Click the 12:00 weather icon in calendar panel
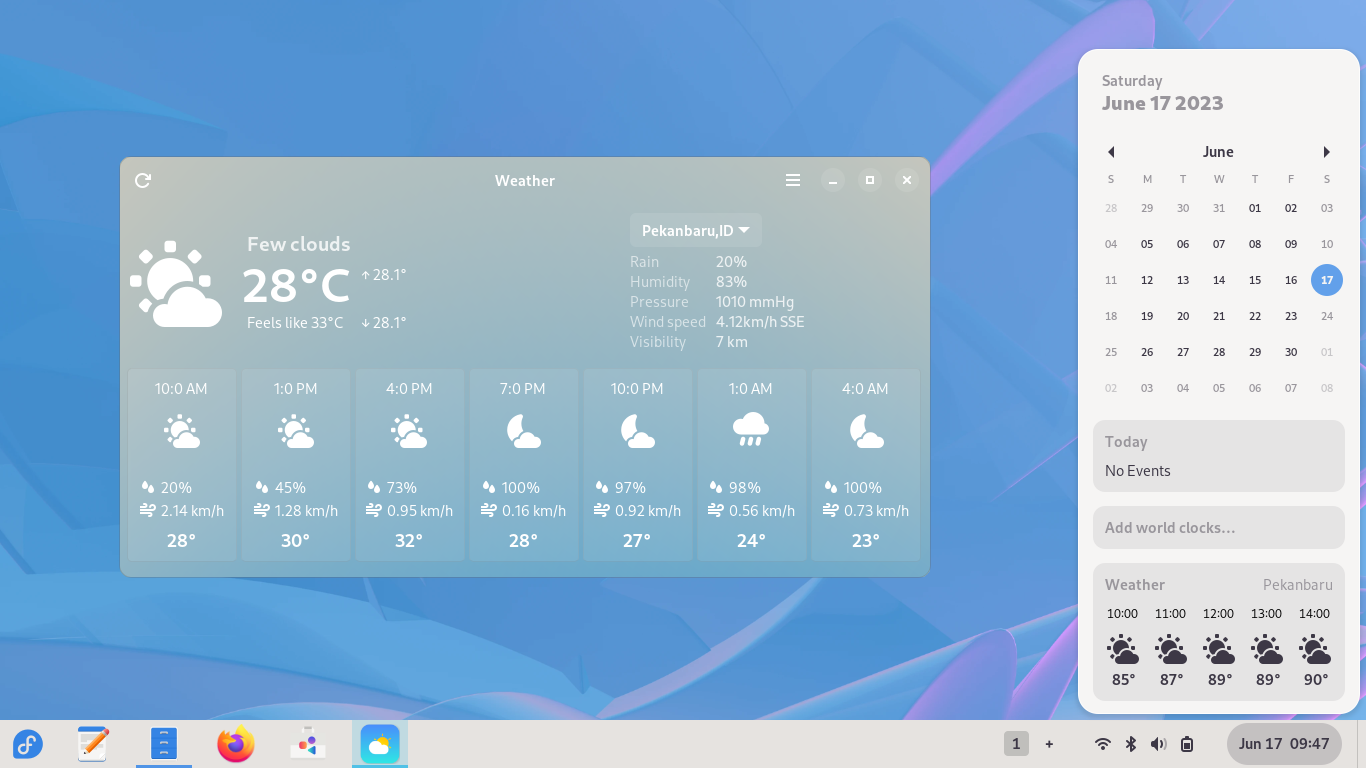Screen dimensions: 1366x768 pos(1219,650)
